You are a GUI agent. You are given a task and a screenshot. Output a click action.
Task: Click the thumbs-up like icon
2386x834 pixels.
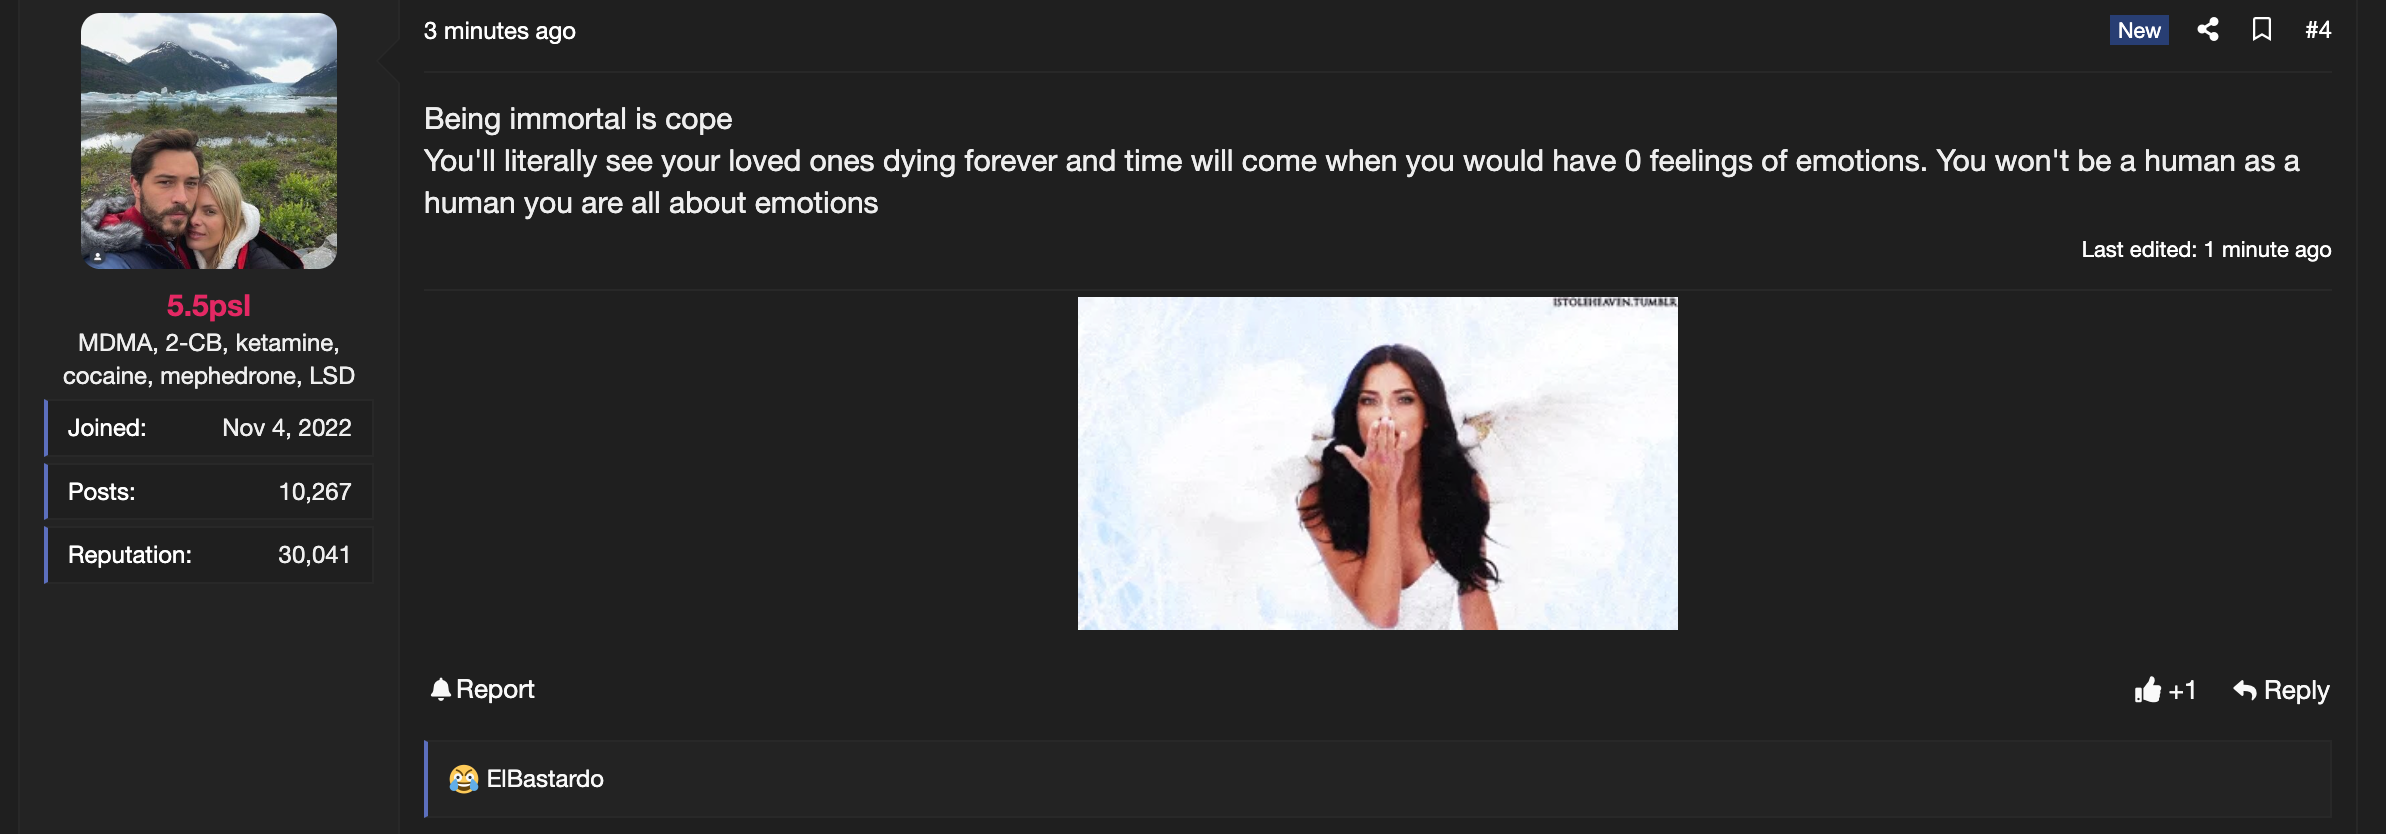[2147, 690]
